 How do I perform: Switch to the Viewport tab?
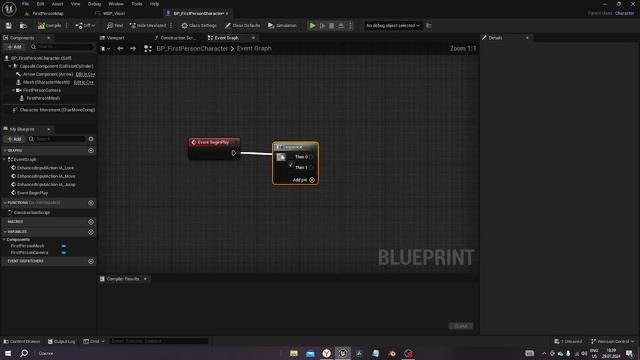(x=115, y=38)
